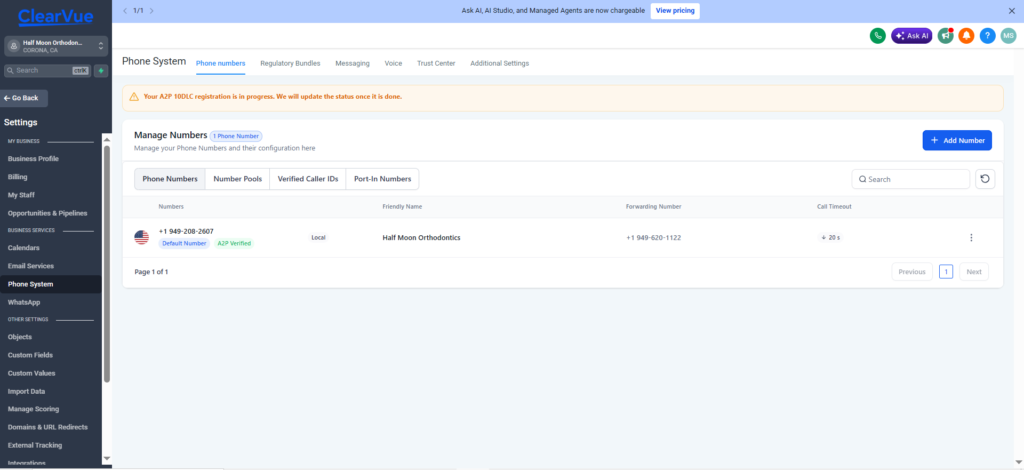The height and width of the screenshot is (470, 1024).
Task: Click the green lightning quick actions icon
Action: tap(101, 70)
